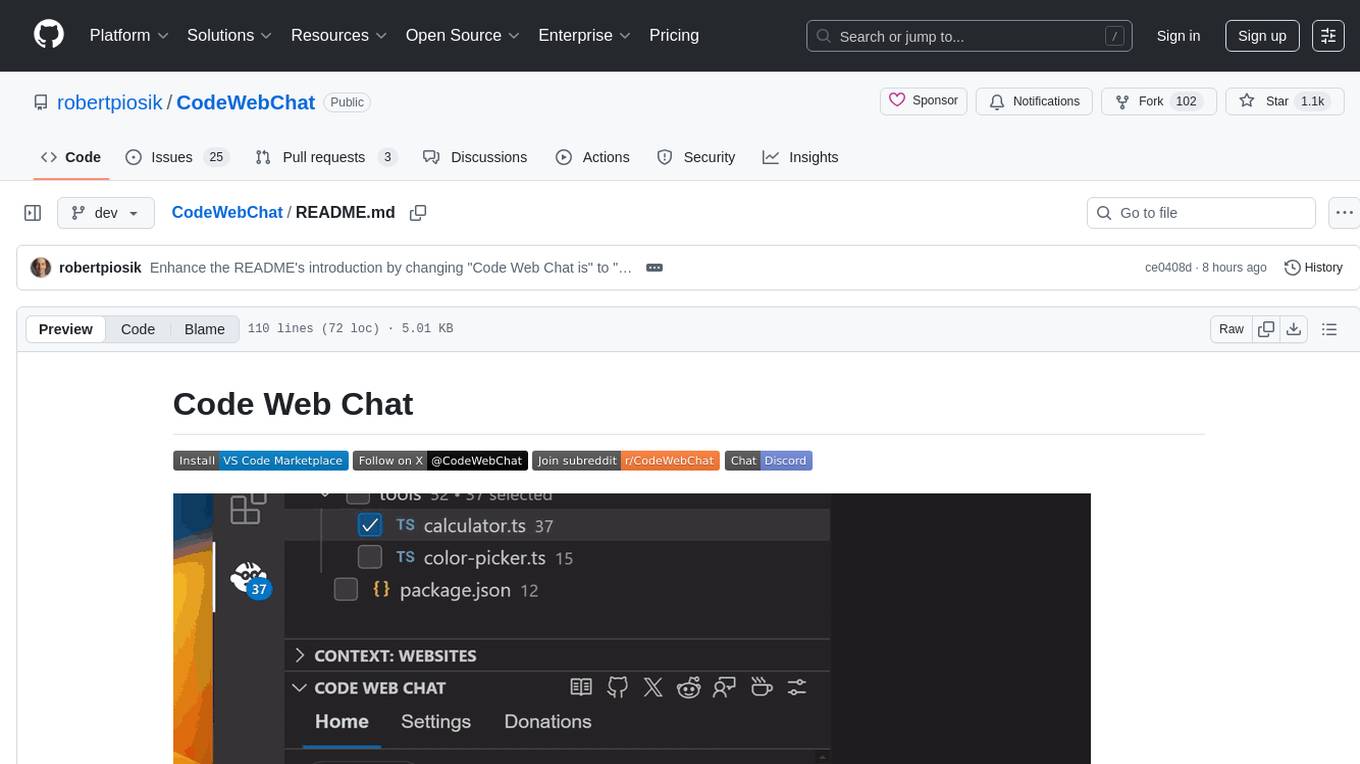The width and height of the screenshot is (1360, 764).
Task: Check the color-picker.ts checkbox
Action: 369,557
